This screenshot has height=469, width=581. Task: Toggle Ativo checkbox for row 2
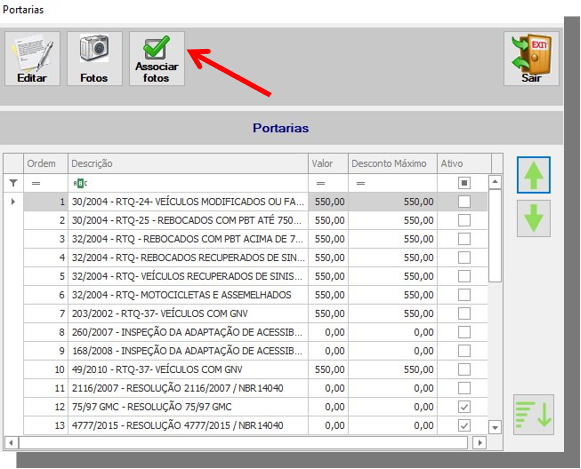(x=464, y=220)
